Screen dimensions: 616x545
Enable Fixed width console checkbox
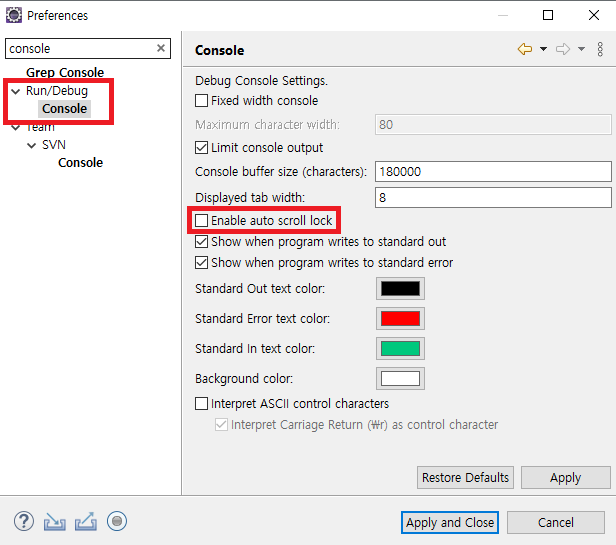tap(202, 101)
